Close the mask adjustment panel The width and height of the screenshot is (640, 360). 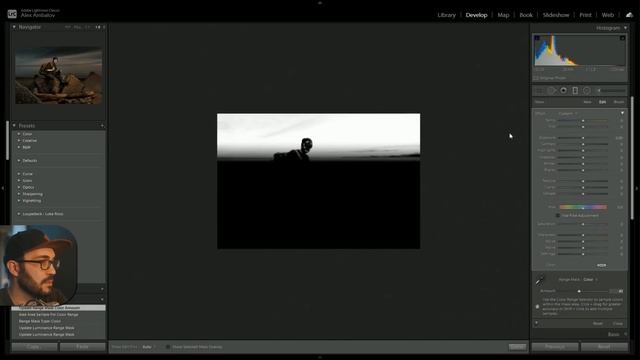click(618, 324)
